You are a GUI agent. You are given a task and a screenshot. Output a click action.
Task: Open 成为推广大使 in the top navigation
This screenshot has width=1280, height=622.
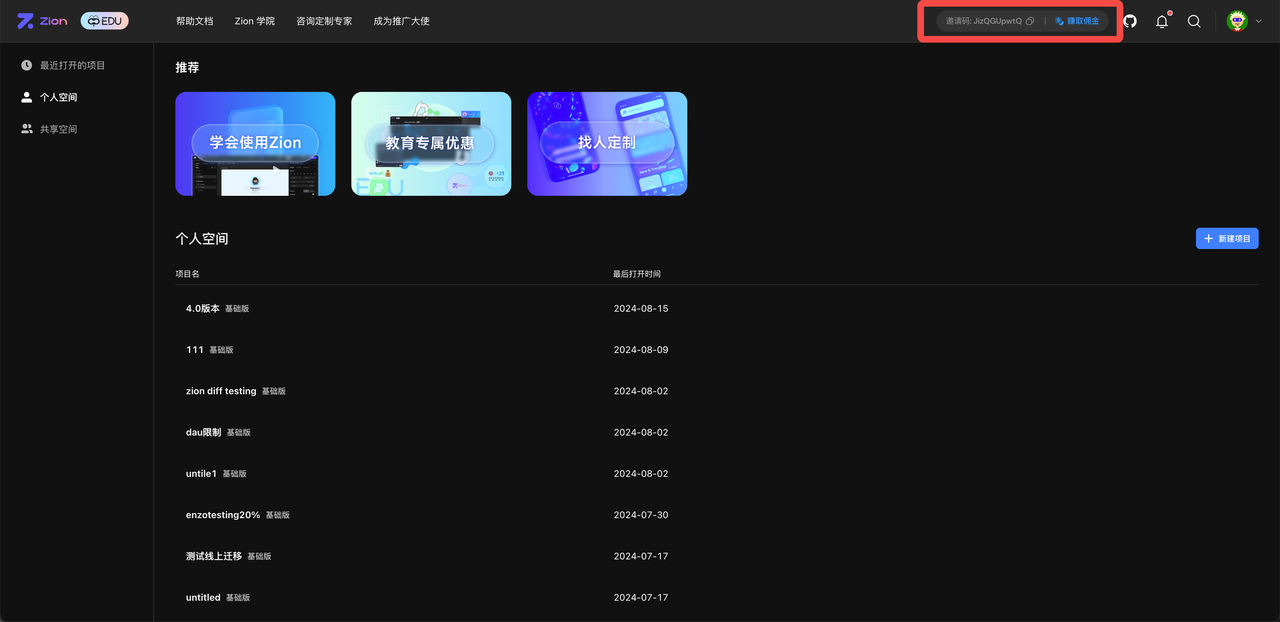[x=401, y=21]
